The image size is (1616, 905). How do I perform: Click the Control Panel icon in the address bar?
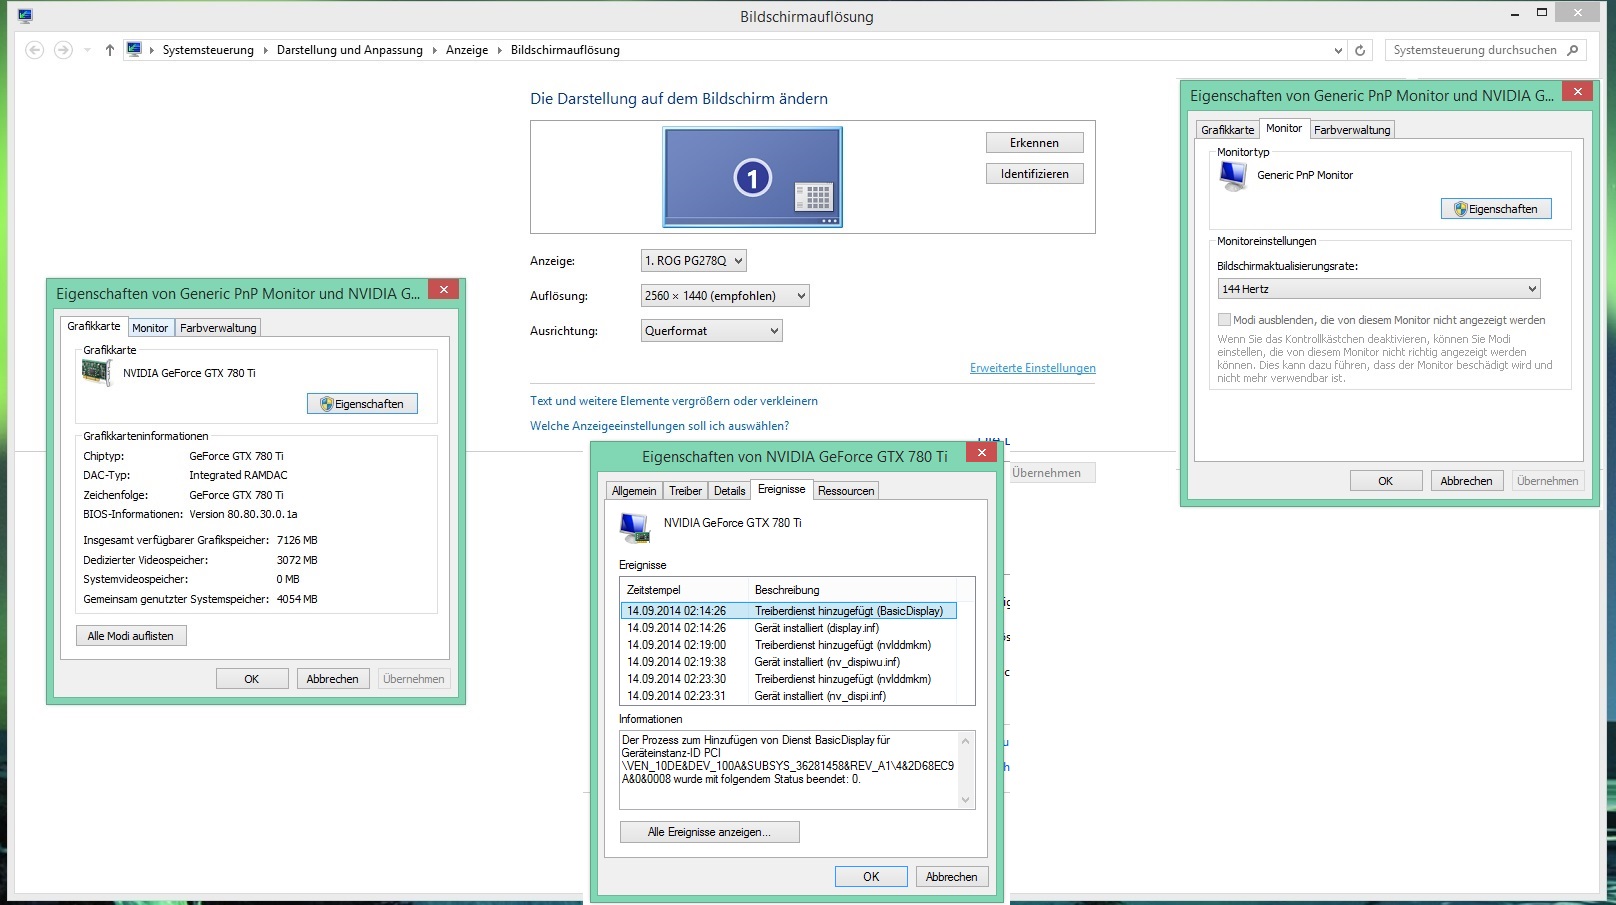point(134,50)
